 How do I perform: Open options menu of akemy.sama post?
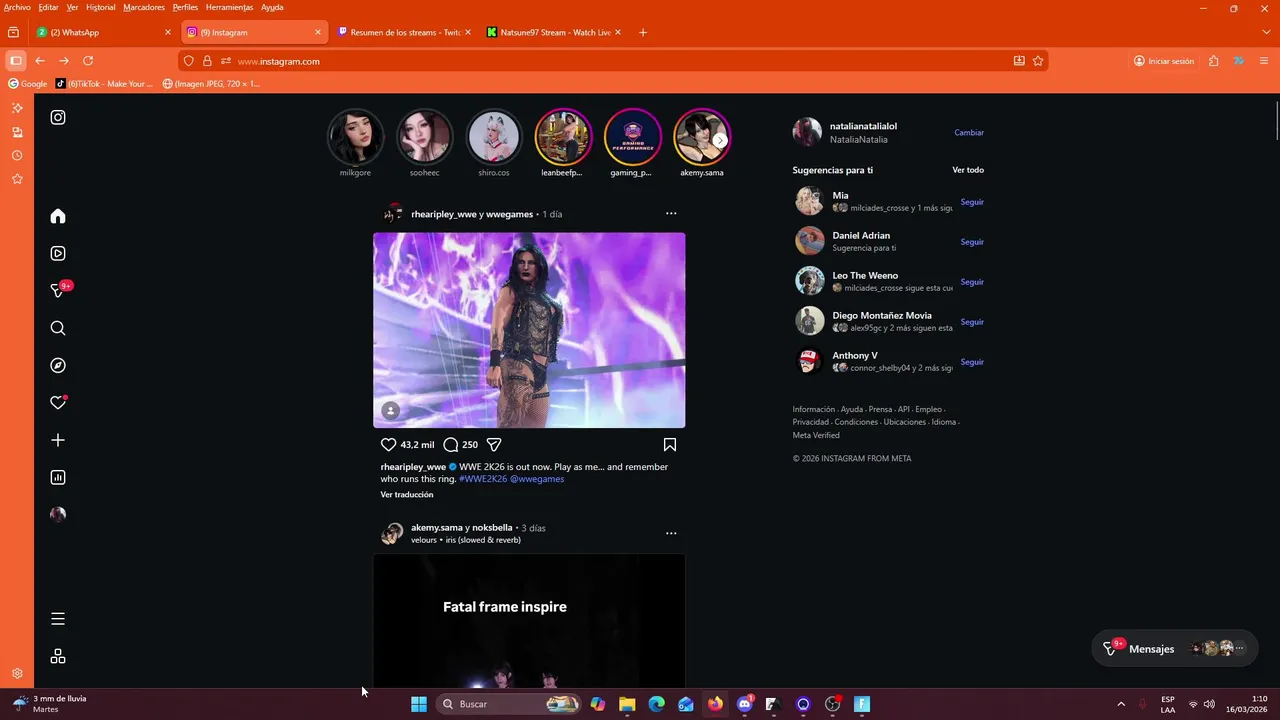coord(671,533)
